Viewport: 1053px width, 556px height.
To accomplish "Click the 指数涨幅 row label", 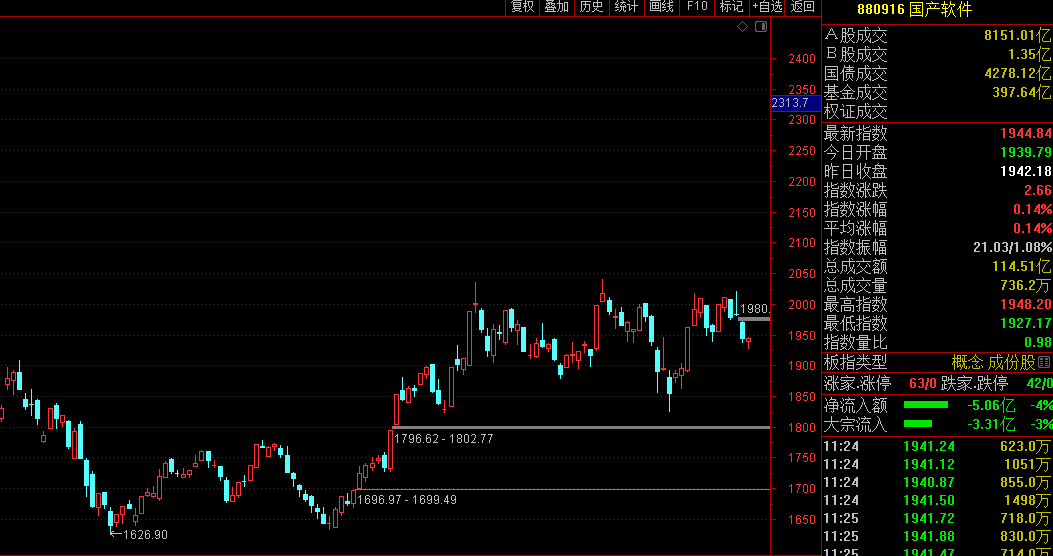I will click(856, 209).
